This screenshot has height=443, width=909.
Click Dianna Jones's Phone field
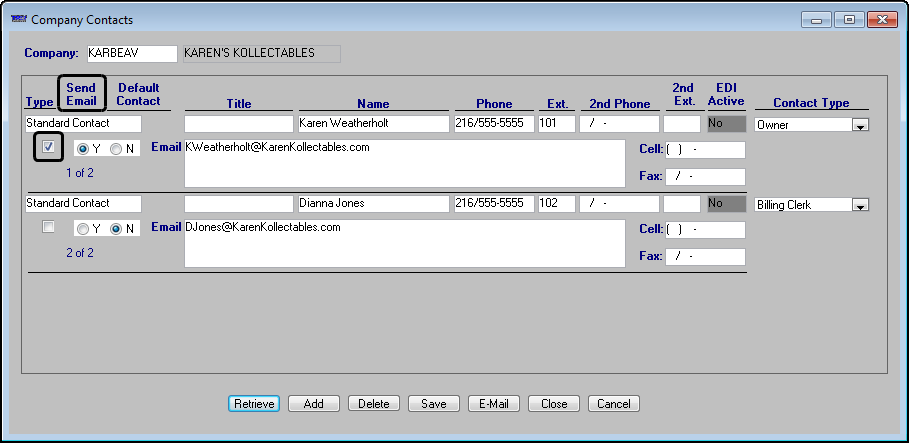pyautogui.click(x=494, y=204)
